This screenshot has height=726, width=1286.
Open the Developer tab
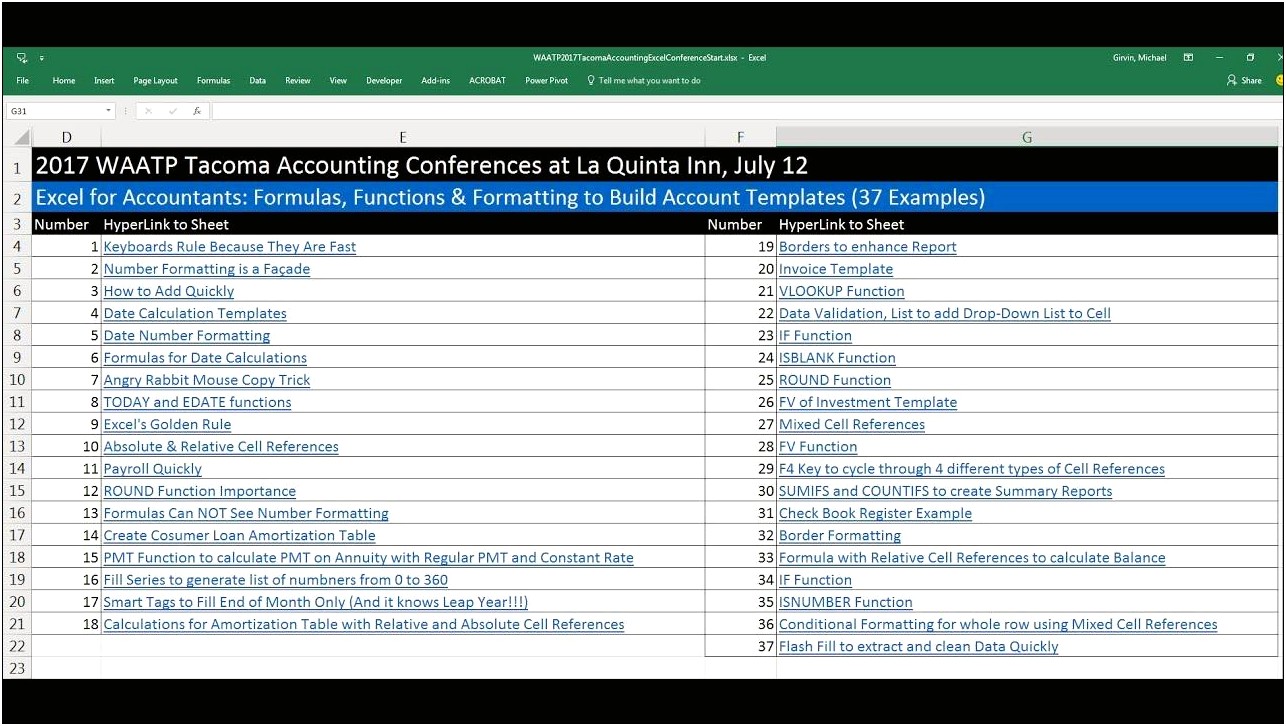coord(384,81)
